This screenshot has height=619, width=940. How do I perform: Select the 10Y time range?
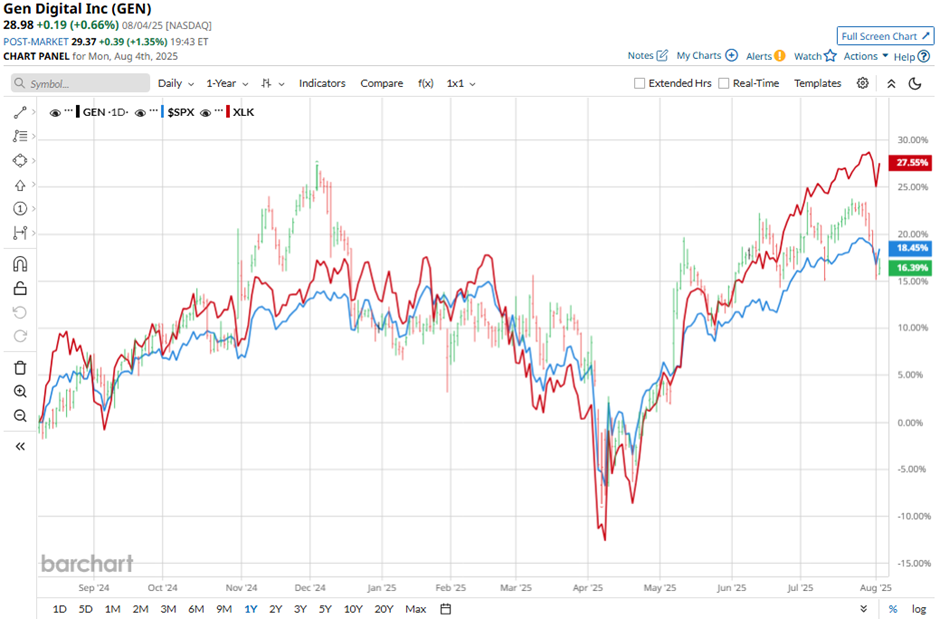click(353, 609)
